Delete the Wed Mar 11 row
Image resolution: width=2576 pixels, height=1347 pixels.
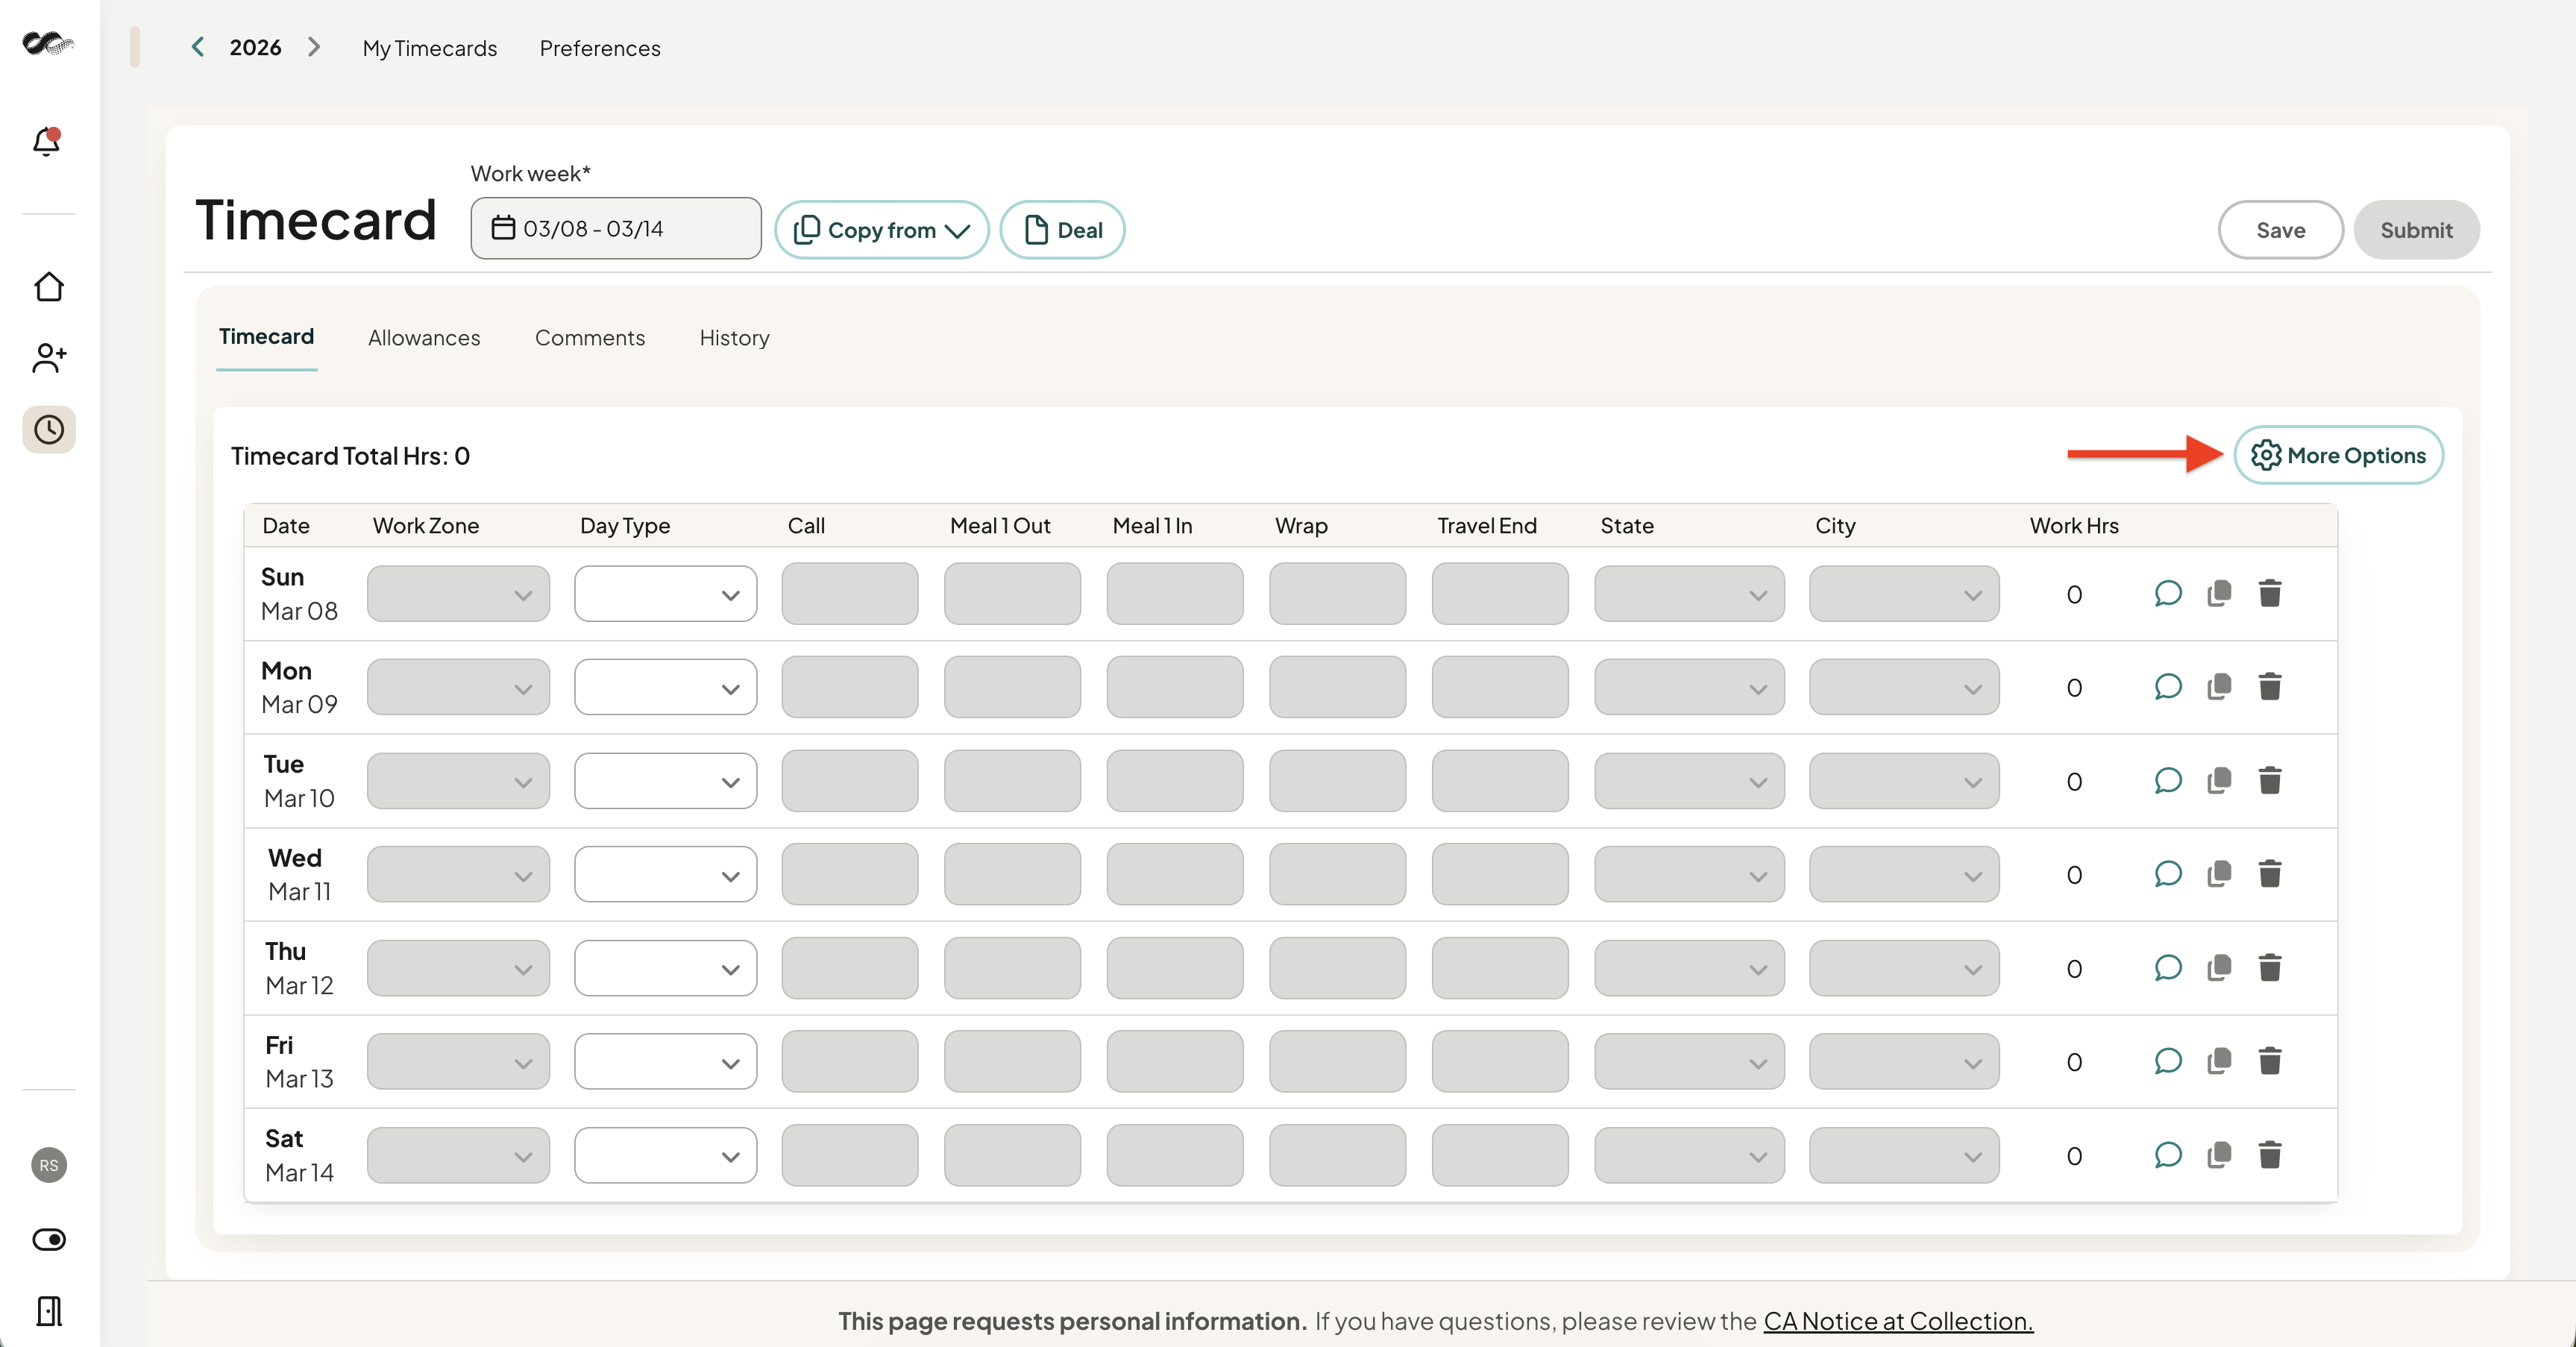pyautogui.click(x=2270, y=874)
